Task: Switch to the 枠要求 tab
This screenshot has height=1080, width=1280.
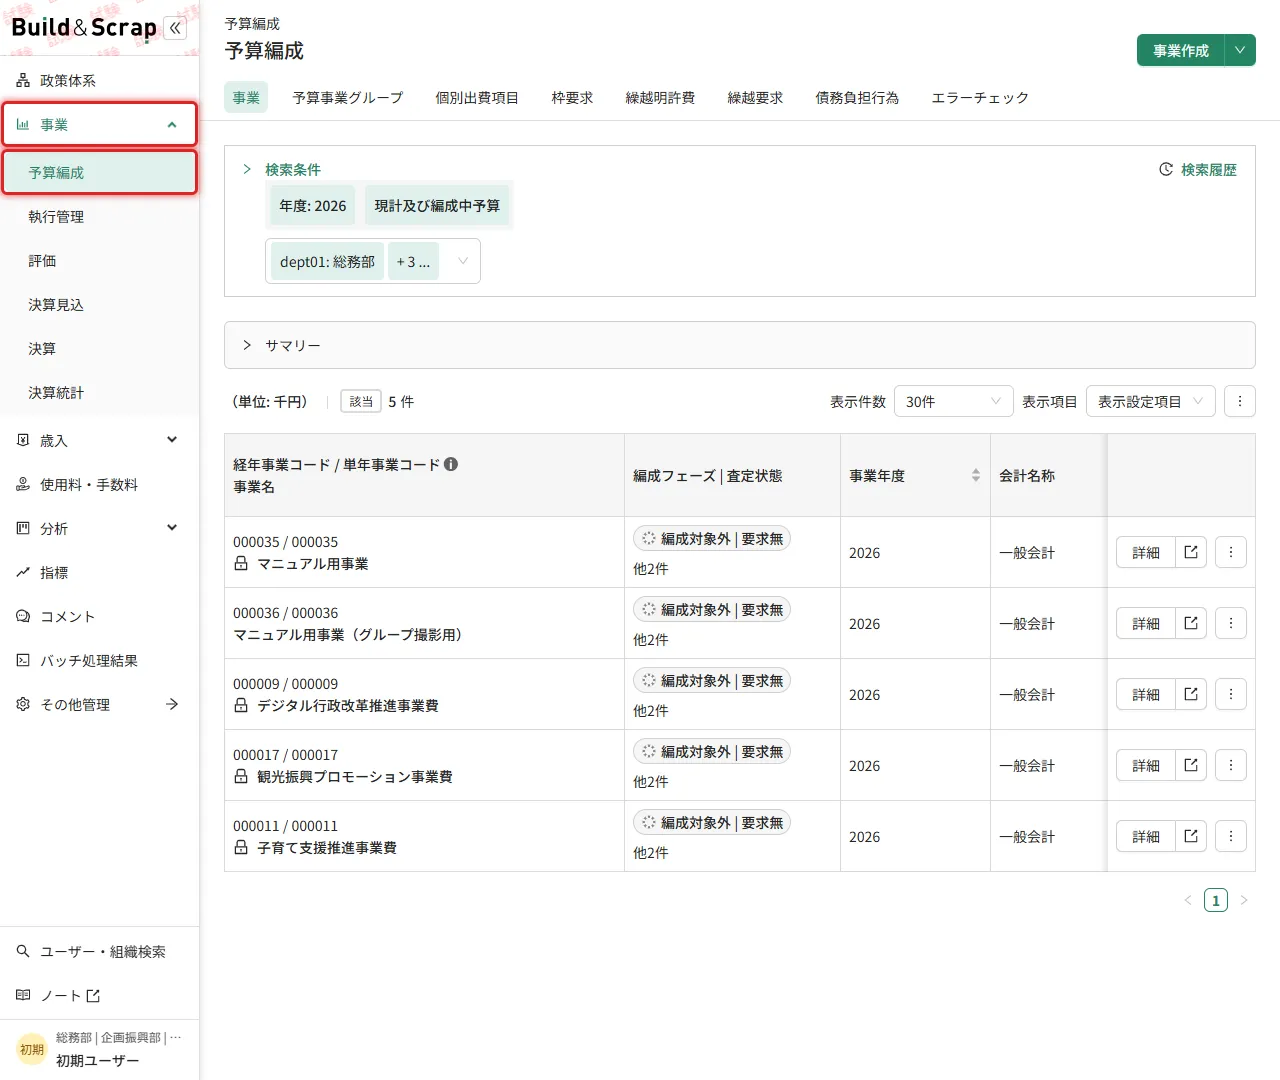Action: [572, 98]
